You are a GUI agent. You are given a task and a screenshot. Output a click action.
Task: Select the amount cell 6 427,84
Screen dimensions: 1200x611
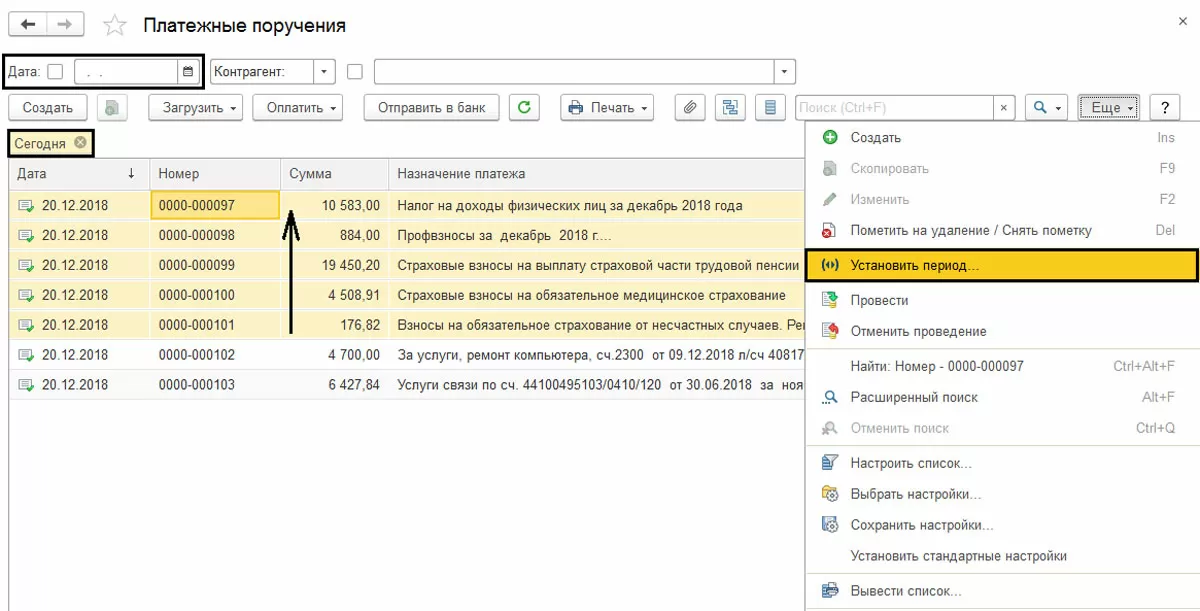click(334, 385)
